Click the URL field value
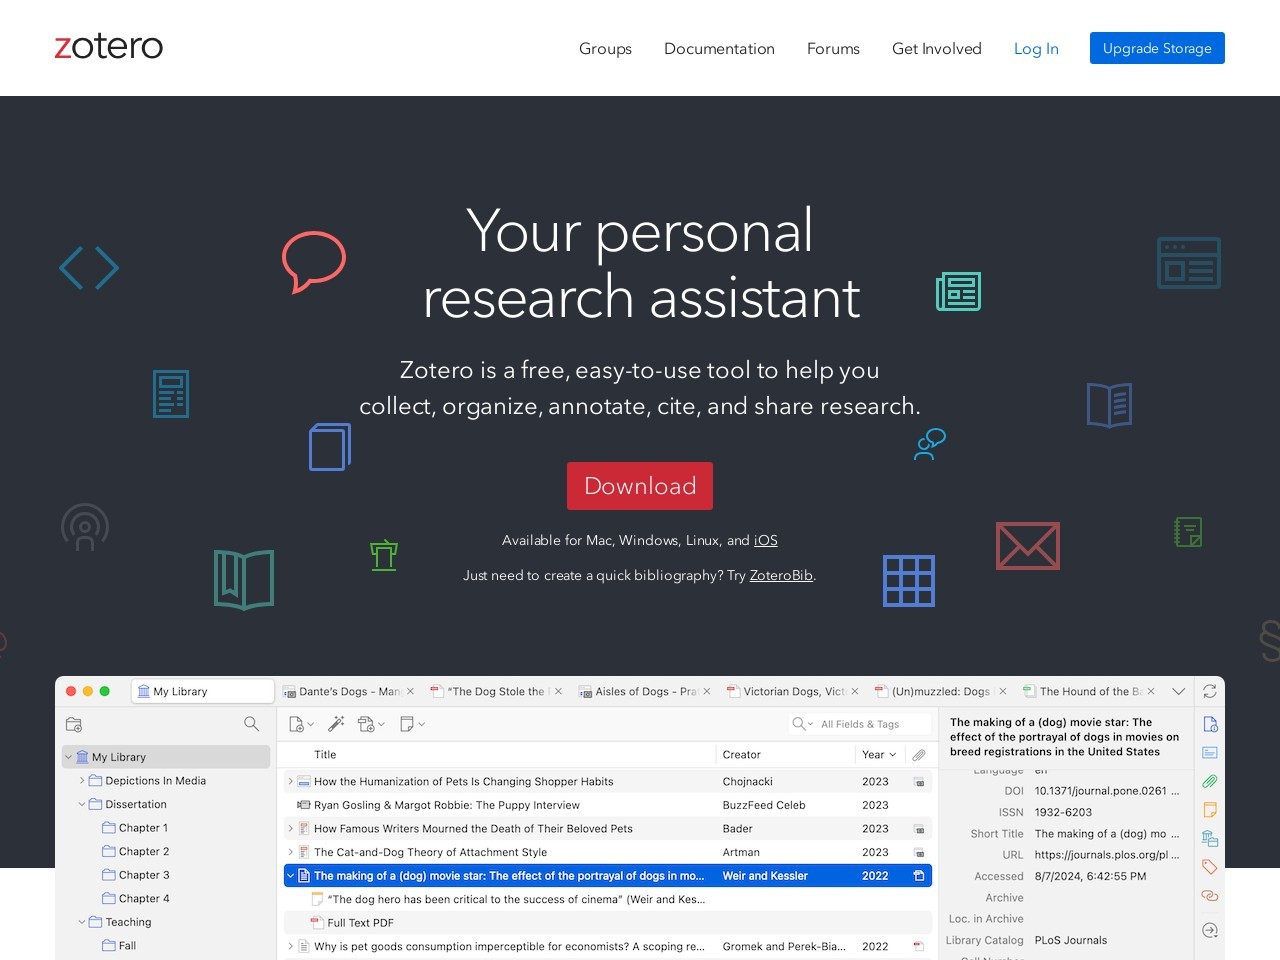 (1107, 855)
